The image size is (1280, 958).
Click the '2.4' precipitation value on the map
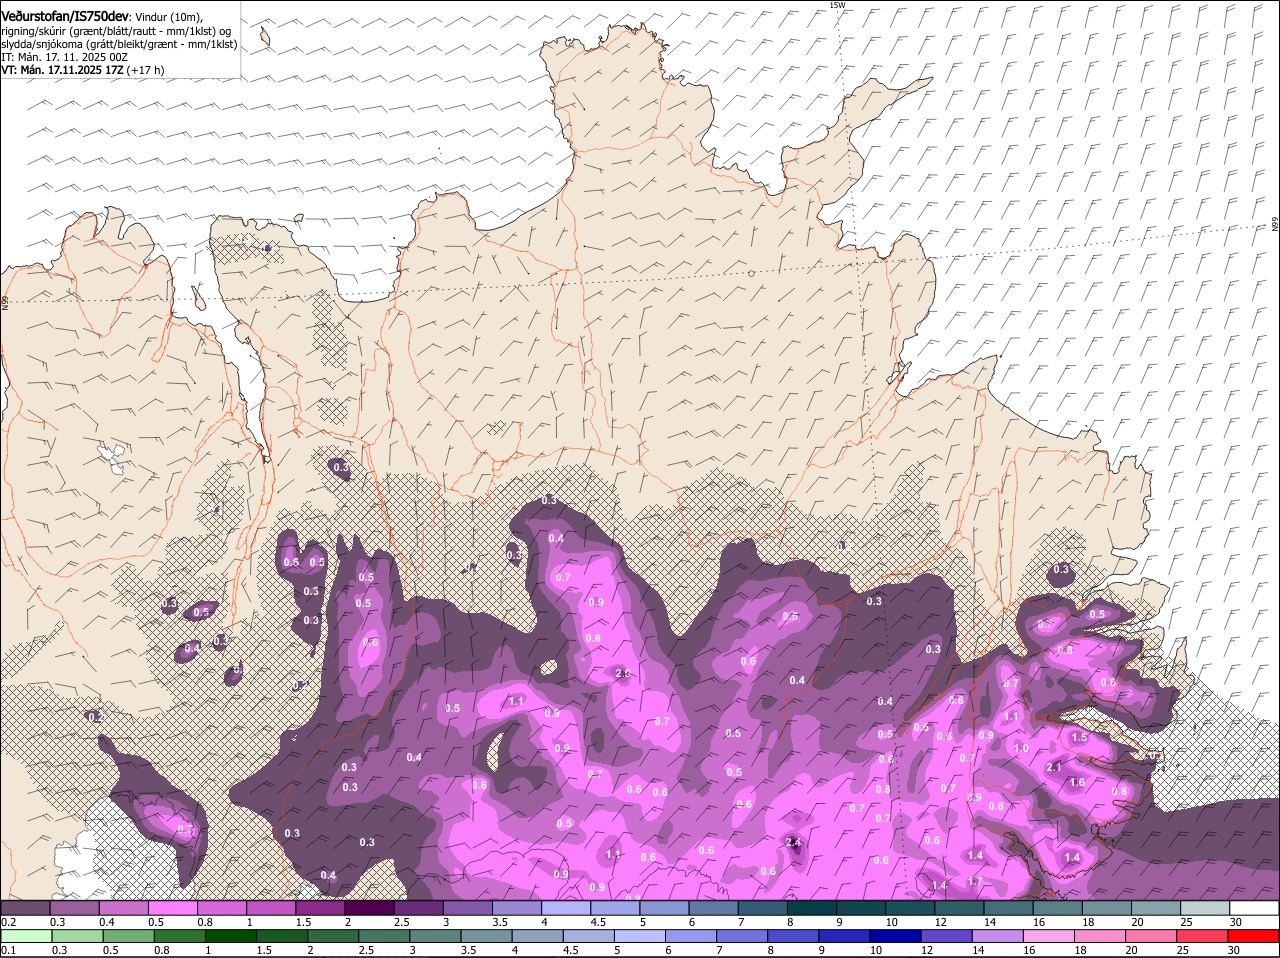[x=794, y=843]
